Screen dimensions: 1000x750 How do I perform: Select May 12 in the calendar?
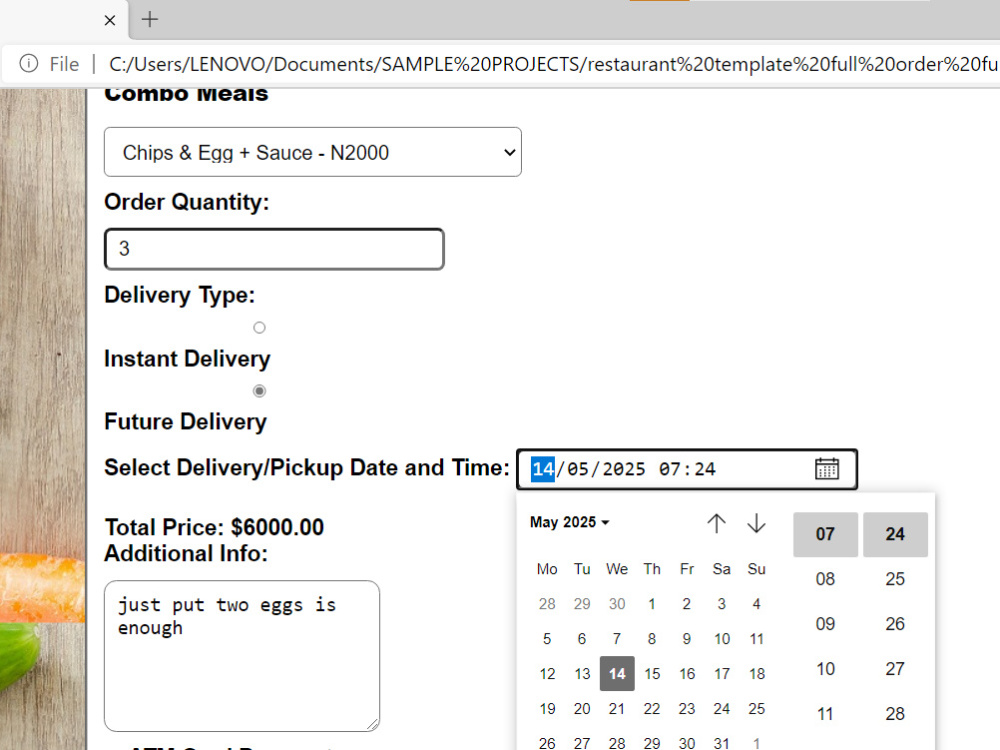click(547, 673)
